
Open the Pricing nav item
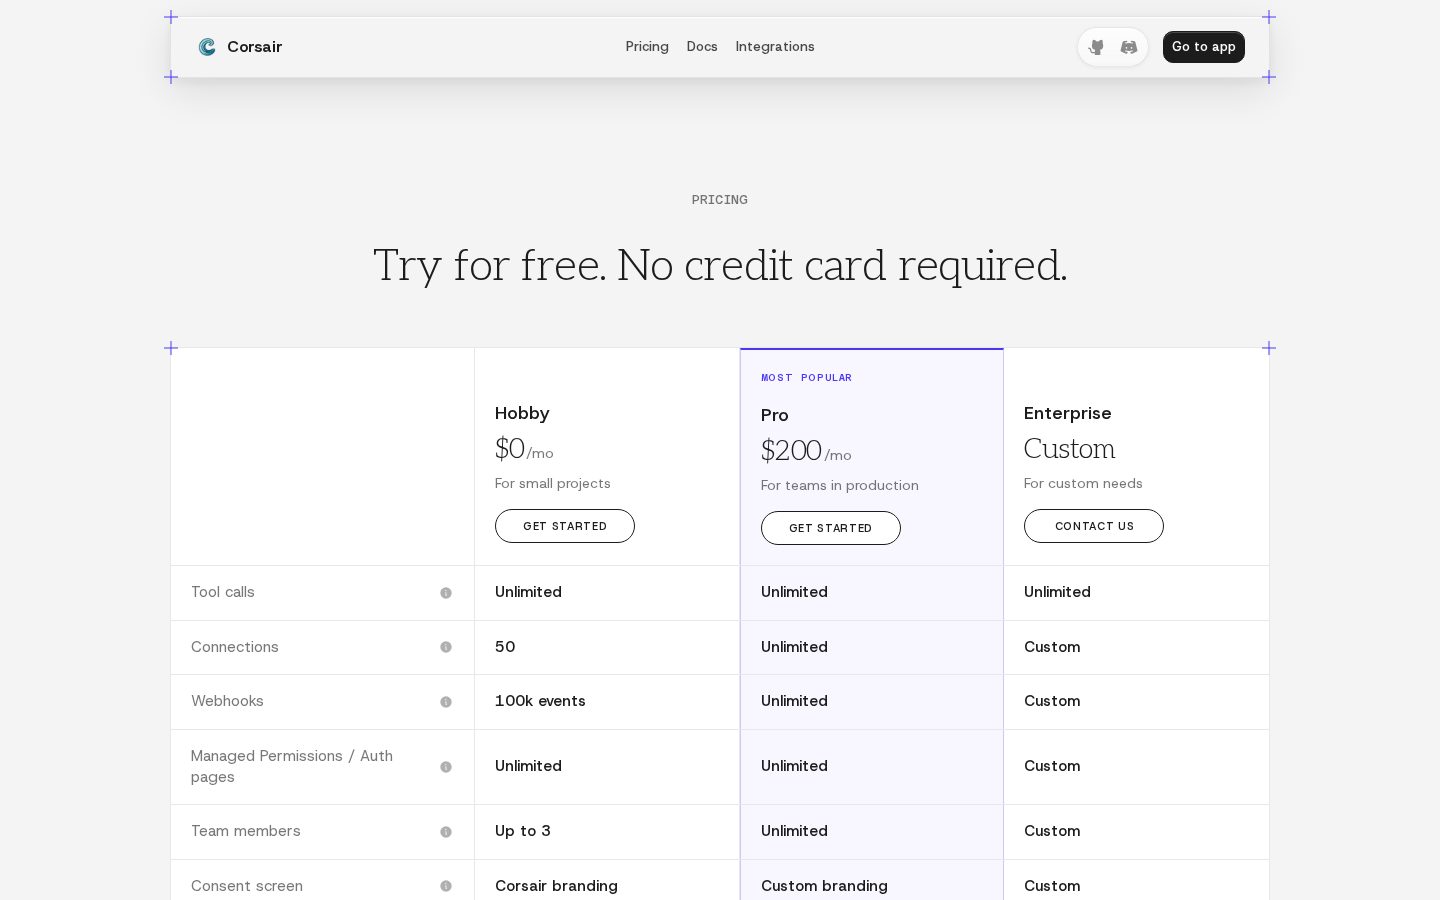tap(647, 47)
